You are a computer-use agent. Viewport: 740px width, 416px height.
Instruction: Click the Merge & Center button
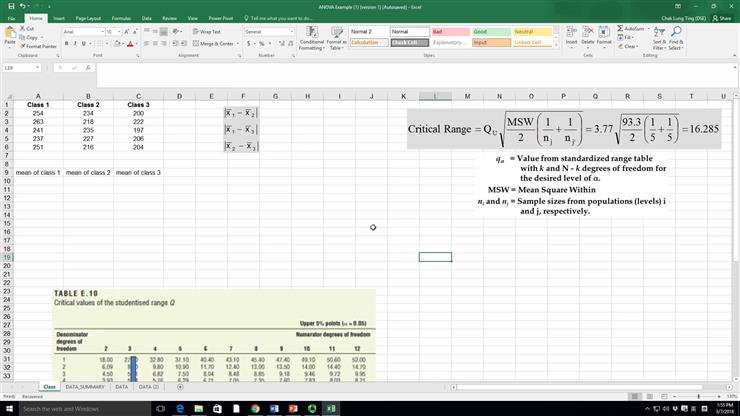point(216,44)
